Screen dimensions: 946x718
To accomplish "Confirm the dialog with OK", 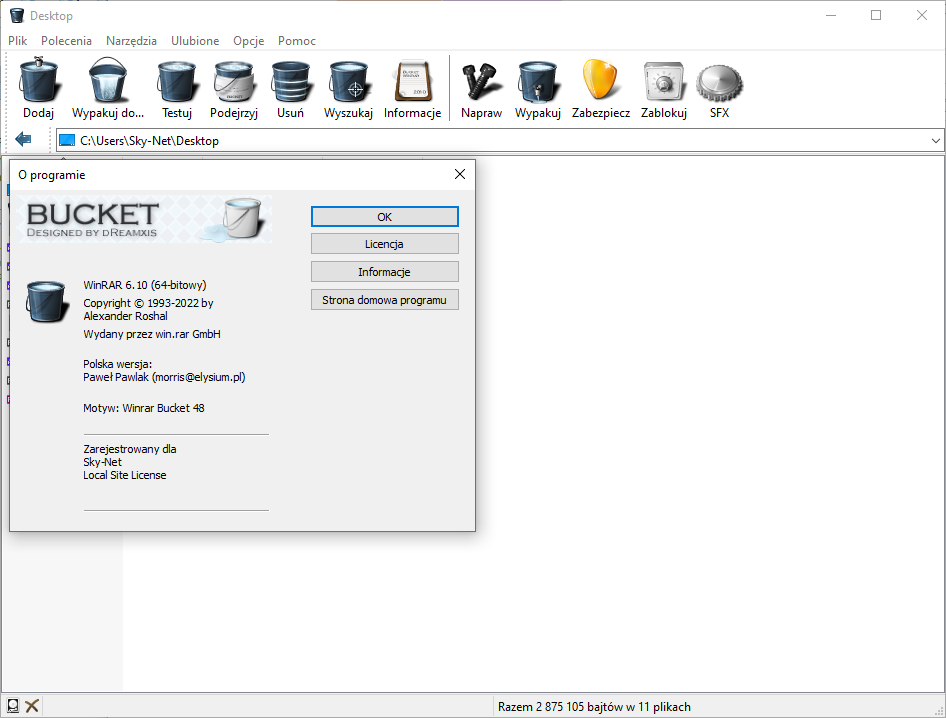I will coord(385,217).
